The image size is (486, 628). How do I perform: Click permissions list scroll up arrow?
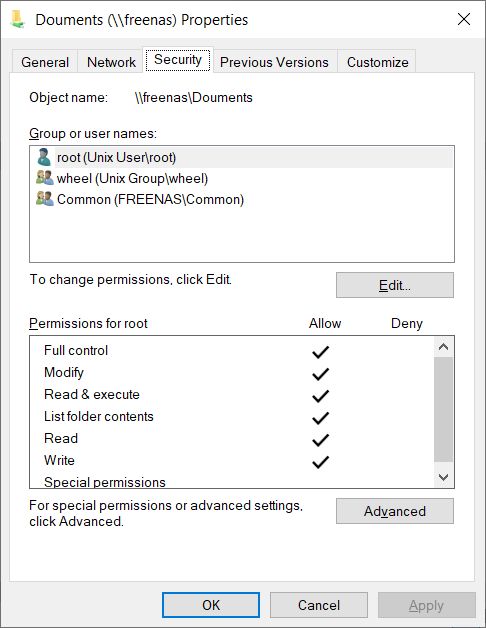443,347
